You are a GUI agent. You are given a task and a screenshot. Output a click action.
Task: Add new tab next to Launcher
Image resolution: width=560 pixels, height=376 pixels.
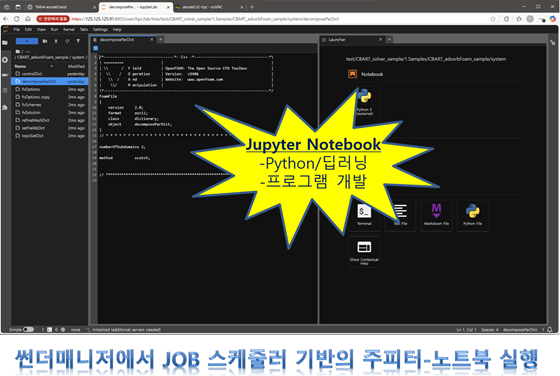tap(389, 40)
